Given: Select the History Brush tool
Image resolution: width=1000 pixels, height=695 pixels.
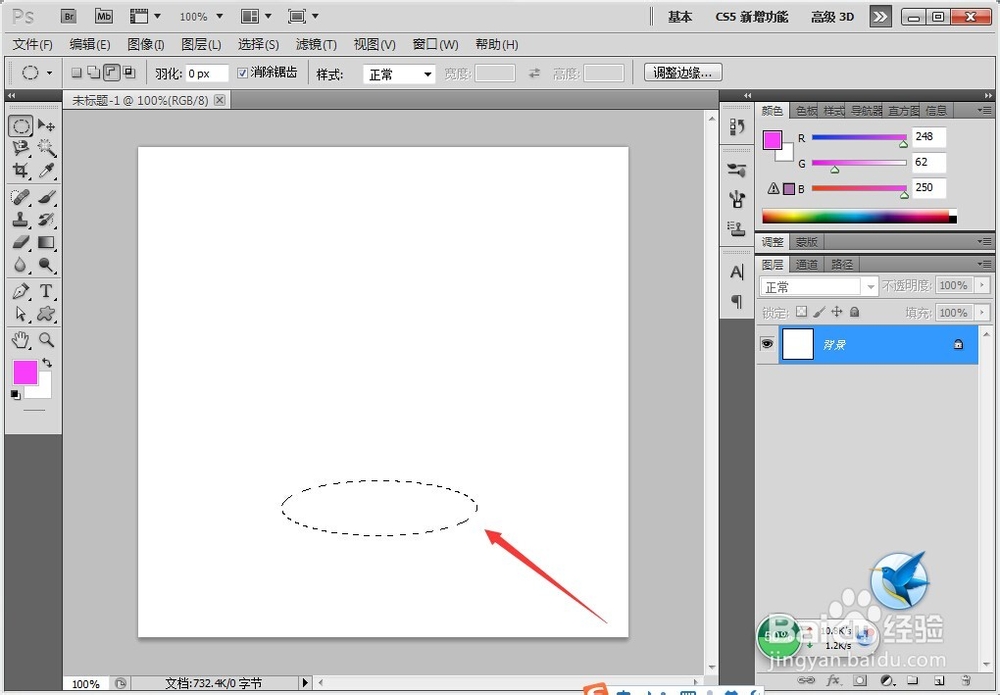Looking at the screenshot, I should [46, 219].
